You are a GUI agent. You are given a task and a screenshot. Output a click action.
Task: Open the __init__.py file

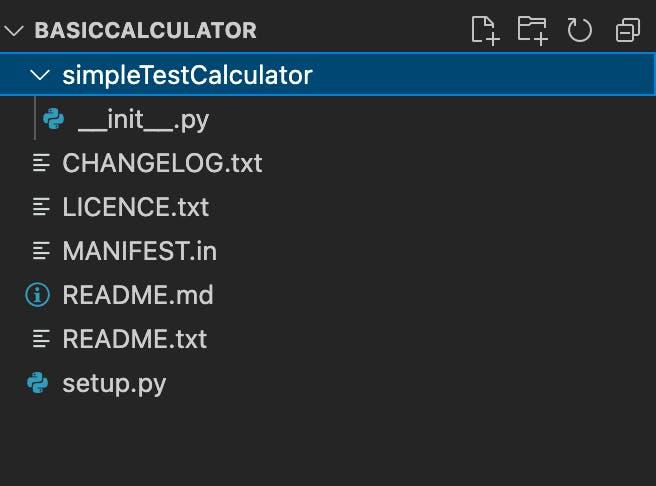(143, 120)
